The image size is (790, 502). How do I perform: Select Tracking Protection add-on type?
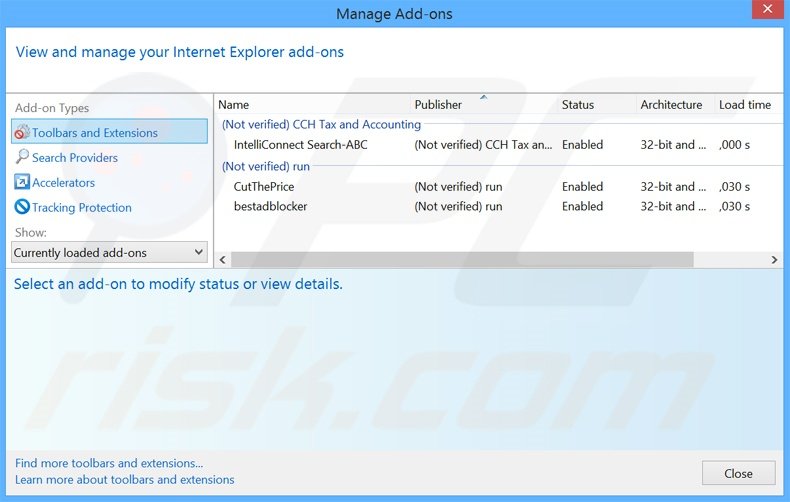[82, 208]
